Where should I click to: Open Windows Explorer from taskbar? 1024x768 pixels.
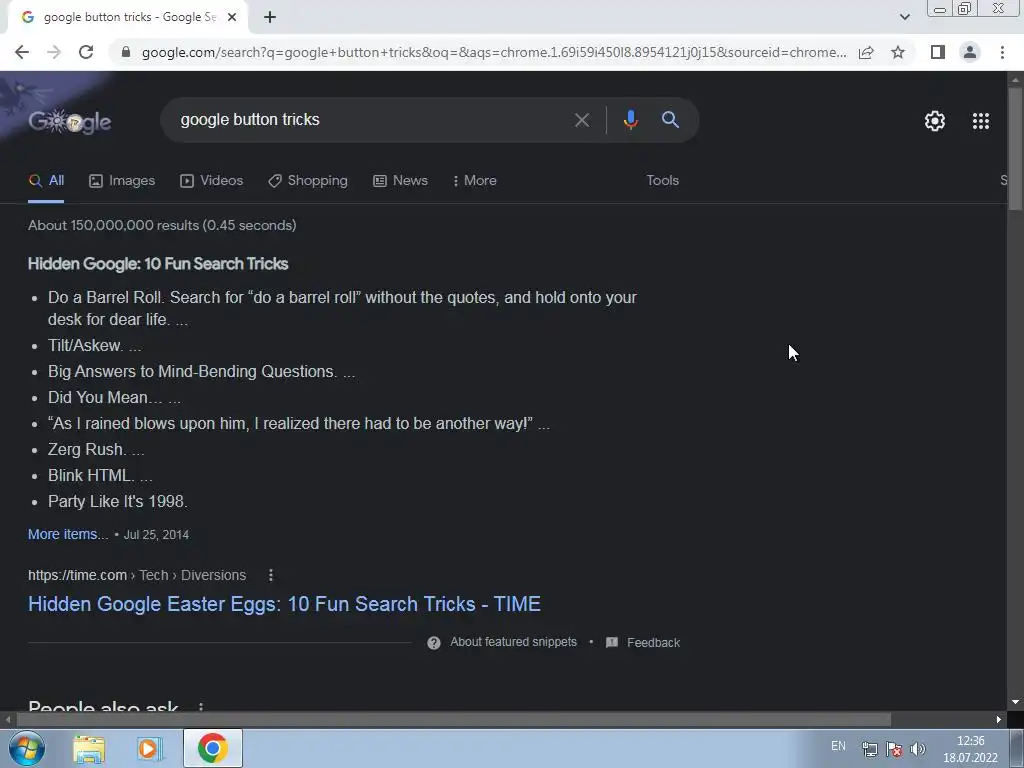point(89,748)
